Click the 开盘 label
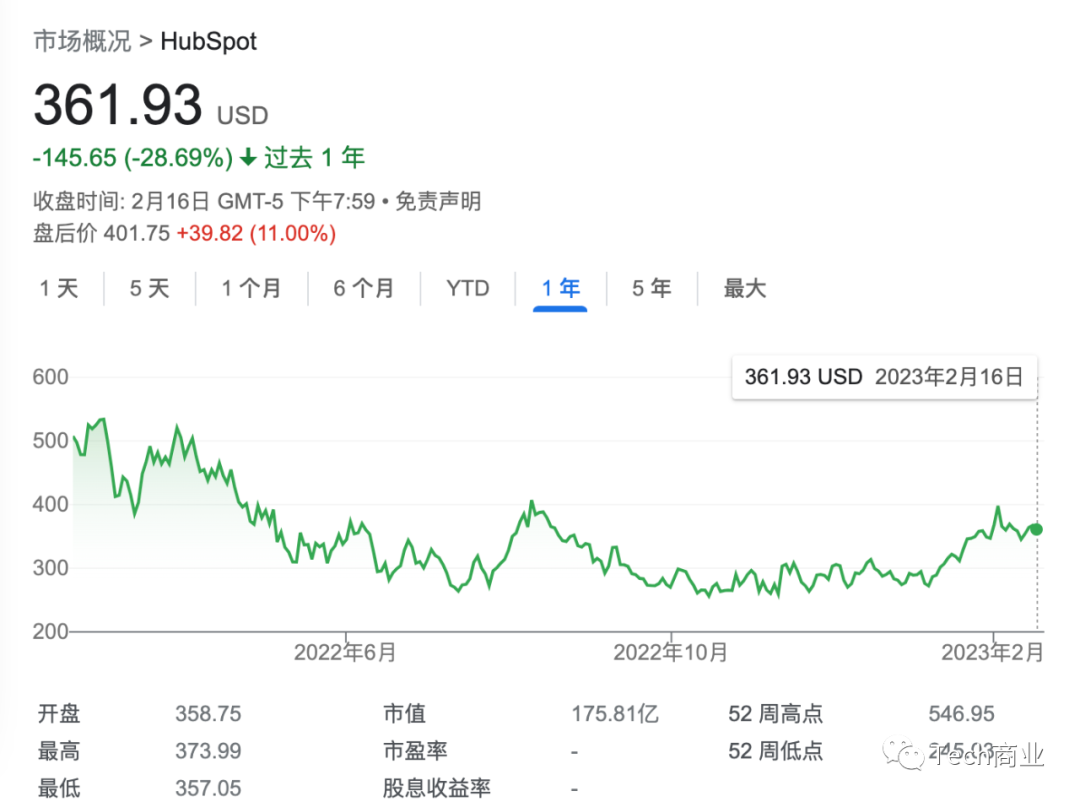The height and width of the screenshot is (802, 1080). 59,713
